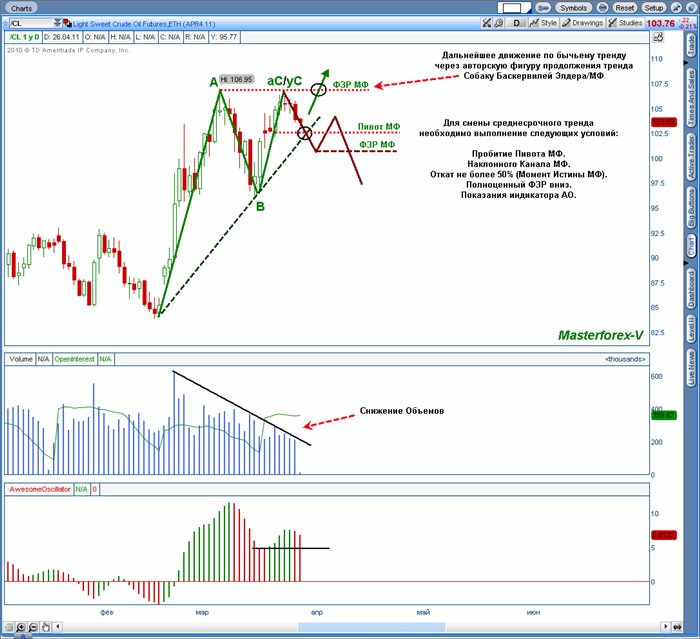Click the Hi: 106.95 price bubble
The image size is (700, 639).
[x=237, y=79]
